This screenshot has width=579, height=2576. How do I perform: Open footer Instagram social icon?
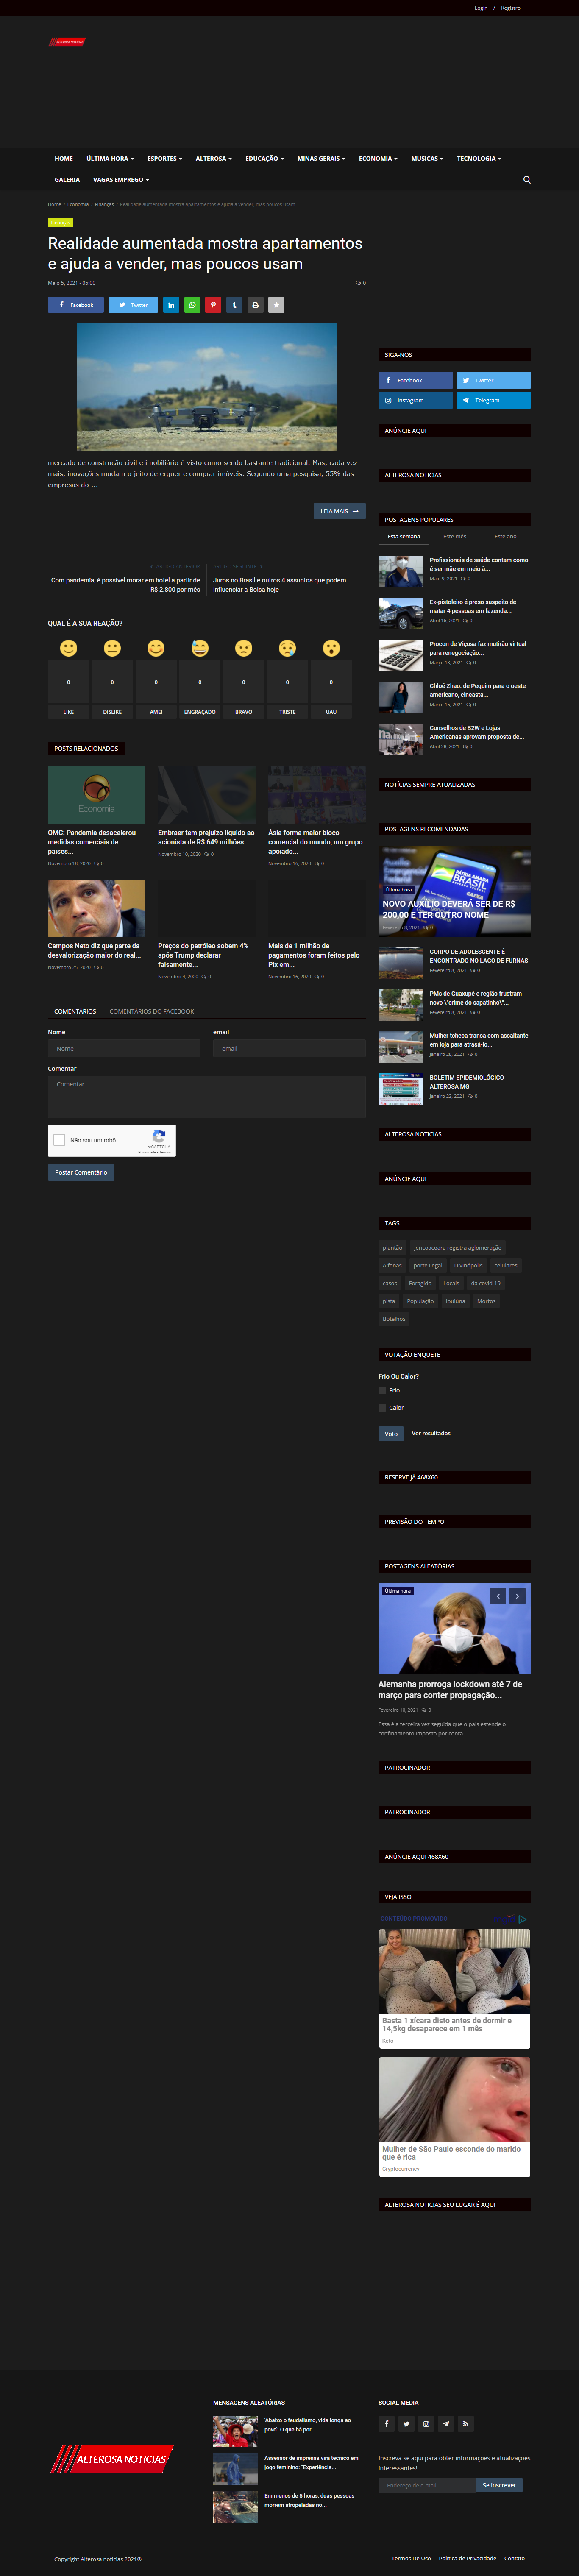tap(426, 2423)
